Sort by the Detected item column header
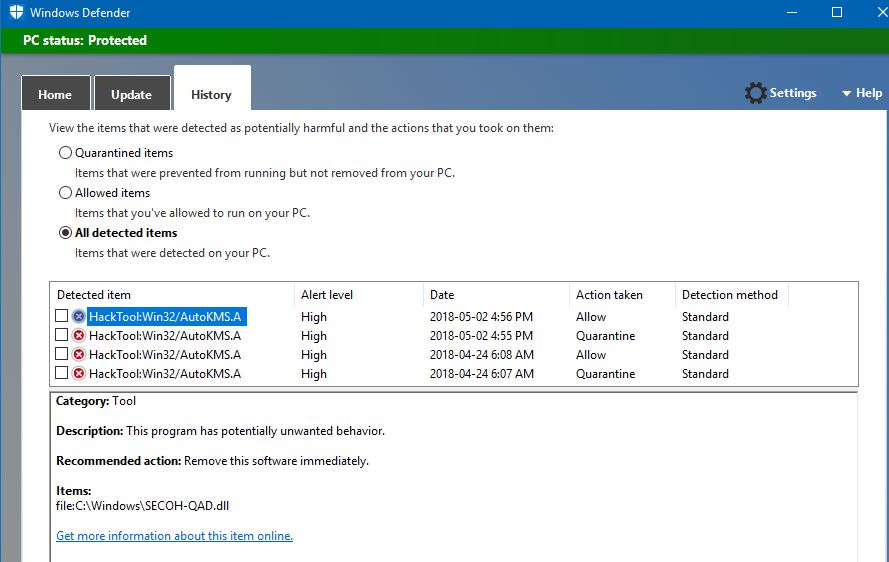 pyautogui.click(x=172, y=295)
